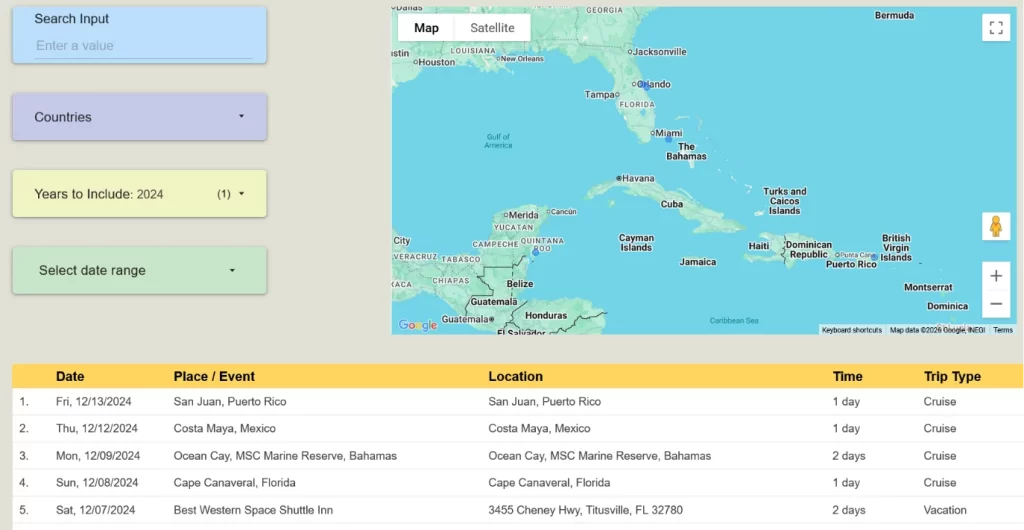Click the Google logo on map
Viewport: 1024px width, 530px height.
[x=417, y=325]
